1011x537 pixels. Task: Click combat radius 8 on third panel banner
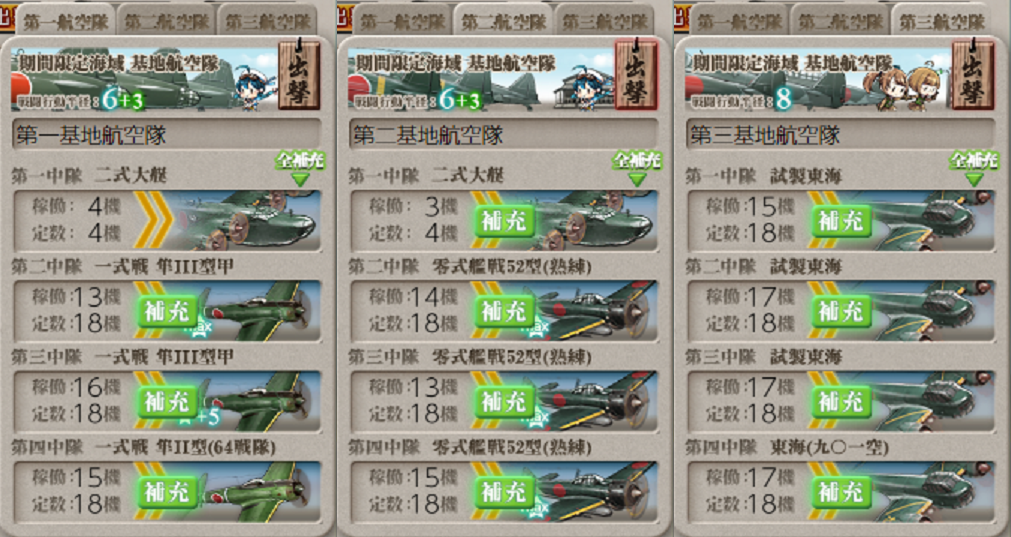783,99
